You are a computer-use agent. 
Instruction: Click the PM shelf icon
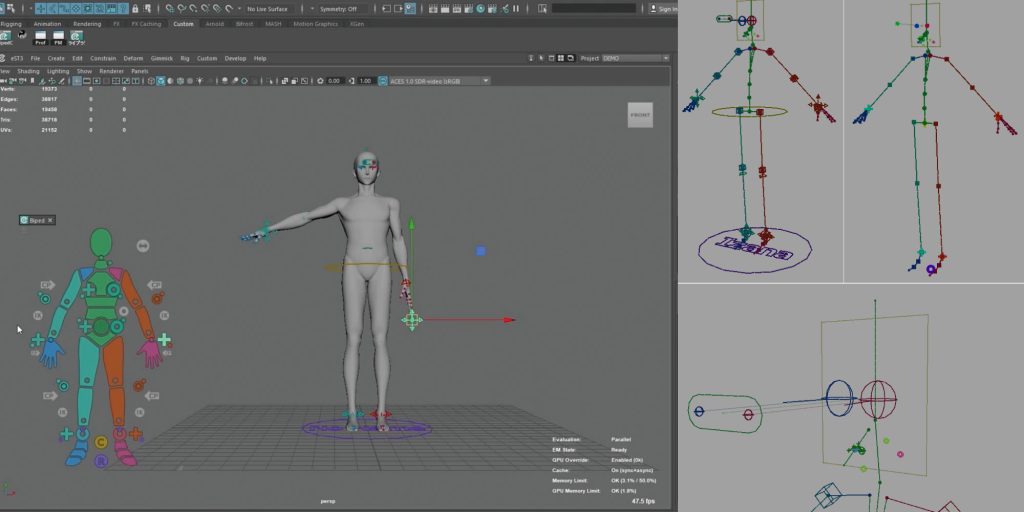tap(58, 38)
